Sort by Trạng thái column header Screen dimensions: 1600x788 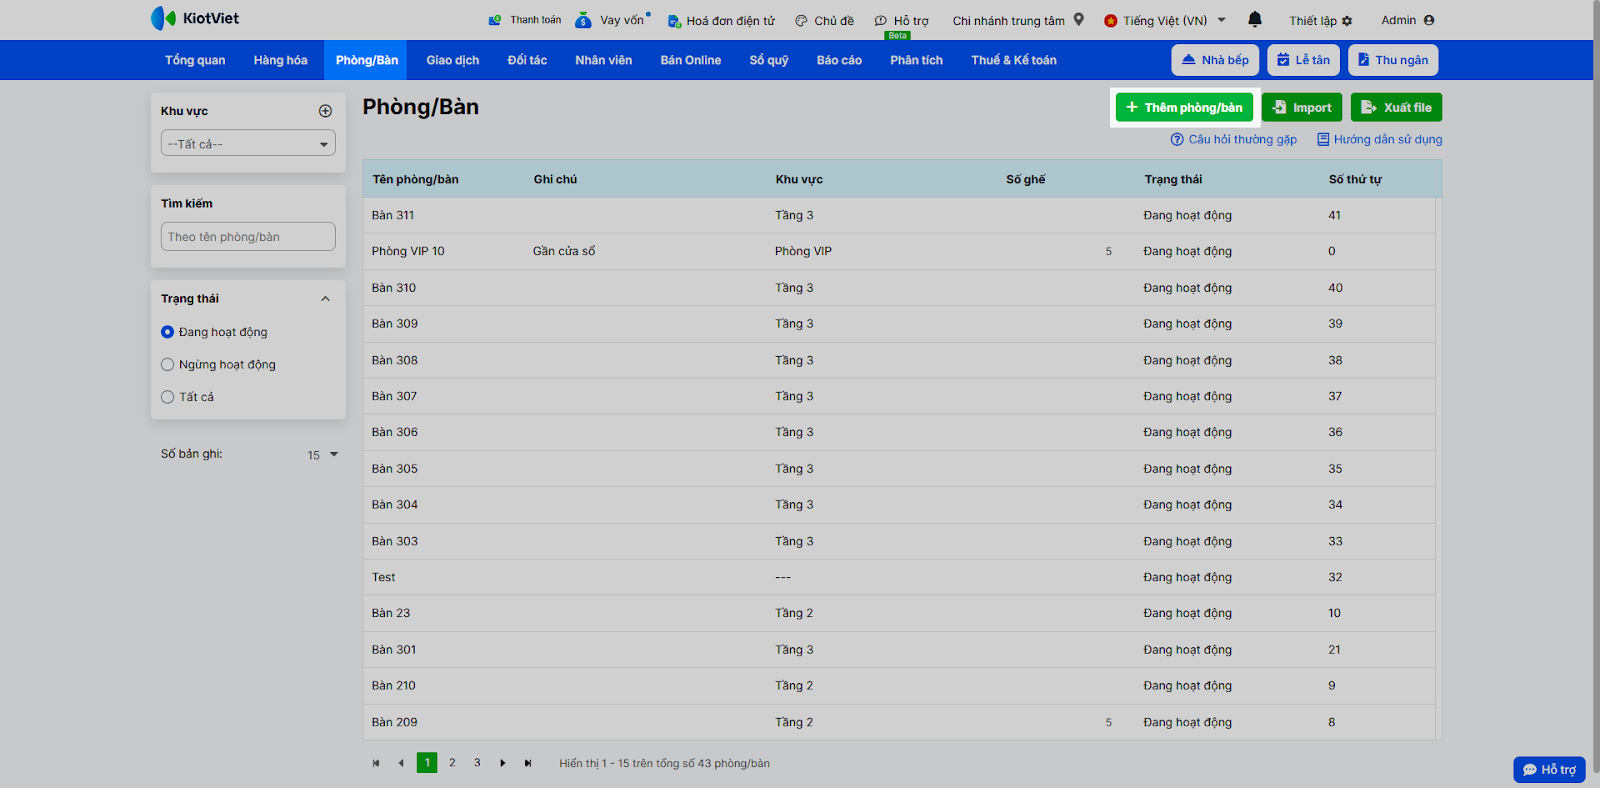click(x=1173, y=180)
